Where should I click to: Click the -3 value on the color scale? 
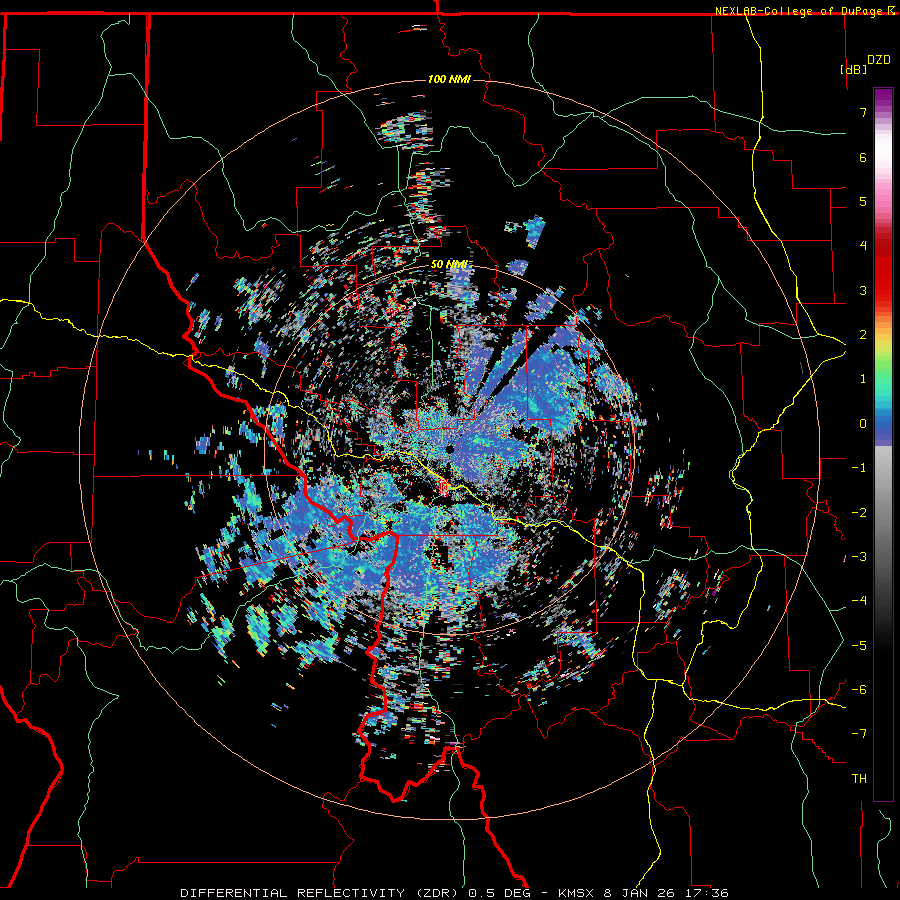(859, 557)
